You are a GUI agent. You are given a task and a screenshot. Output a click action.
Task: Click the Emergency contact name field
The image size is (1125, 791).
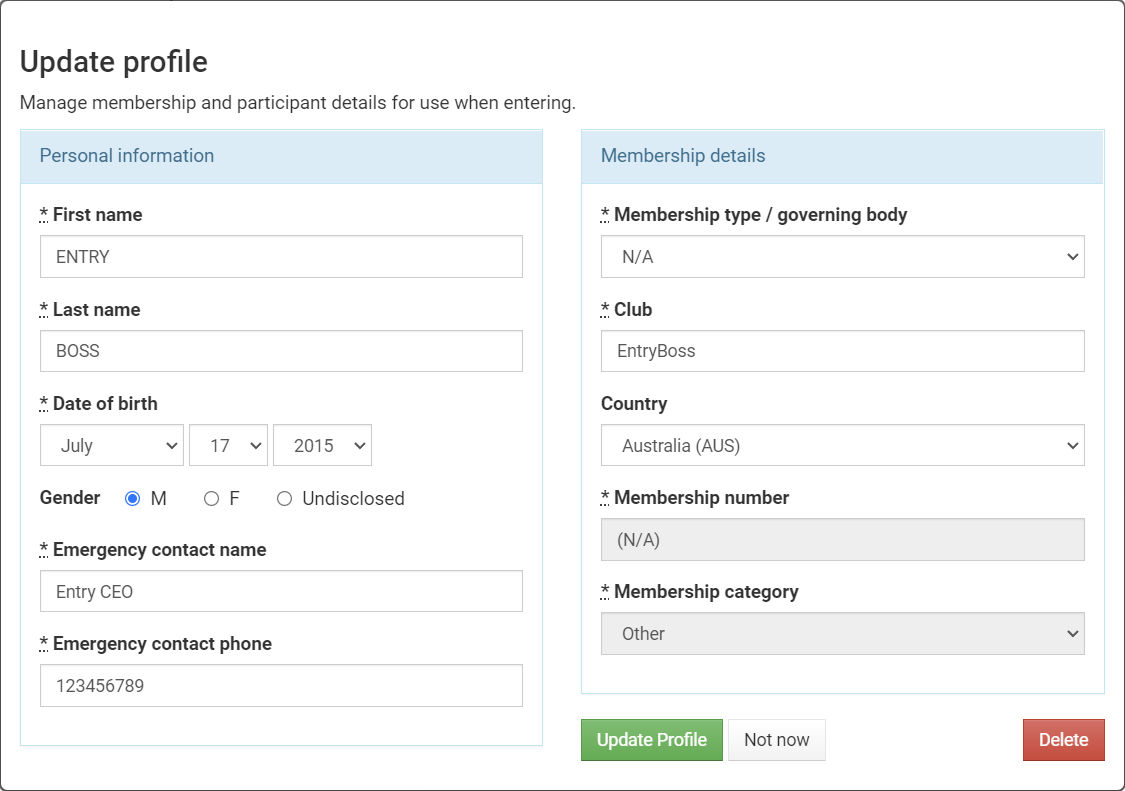(281, 591)
